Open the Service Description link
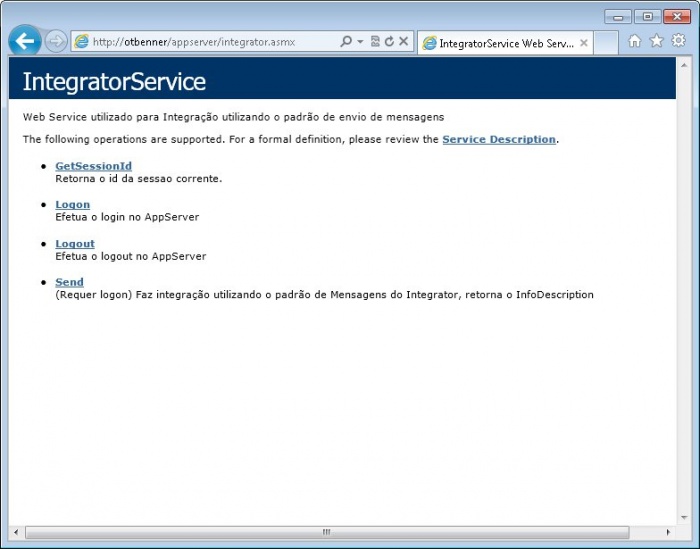This screenshot has width=700, height=549. coord(498,139)
